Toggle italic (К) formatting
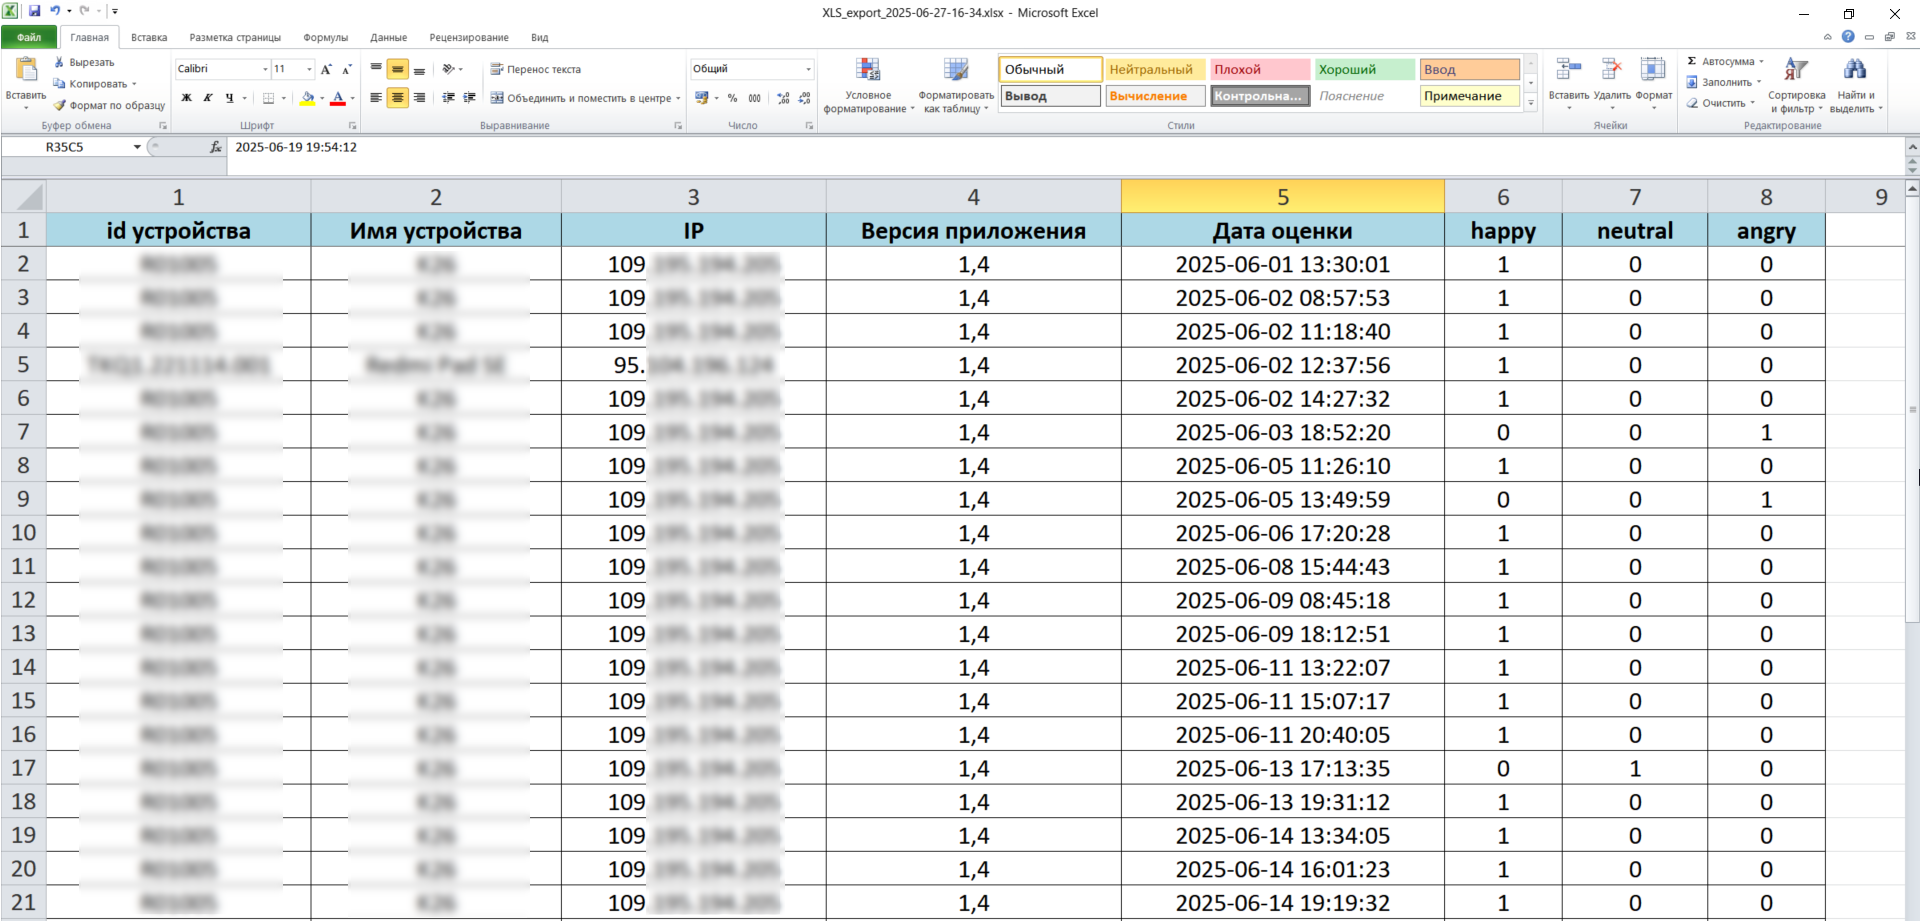The height and width of the screenshot is (921, 1920). [208, 98]
